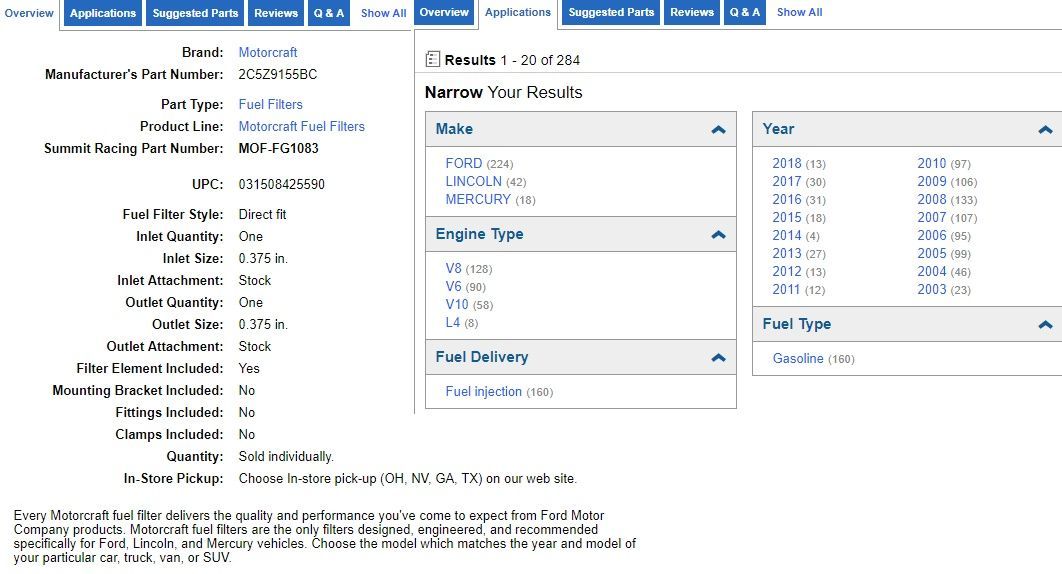Open the left Suggested Parts tab
The height and width of the screenshot is (574, 1062).
point(196,13)
